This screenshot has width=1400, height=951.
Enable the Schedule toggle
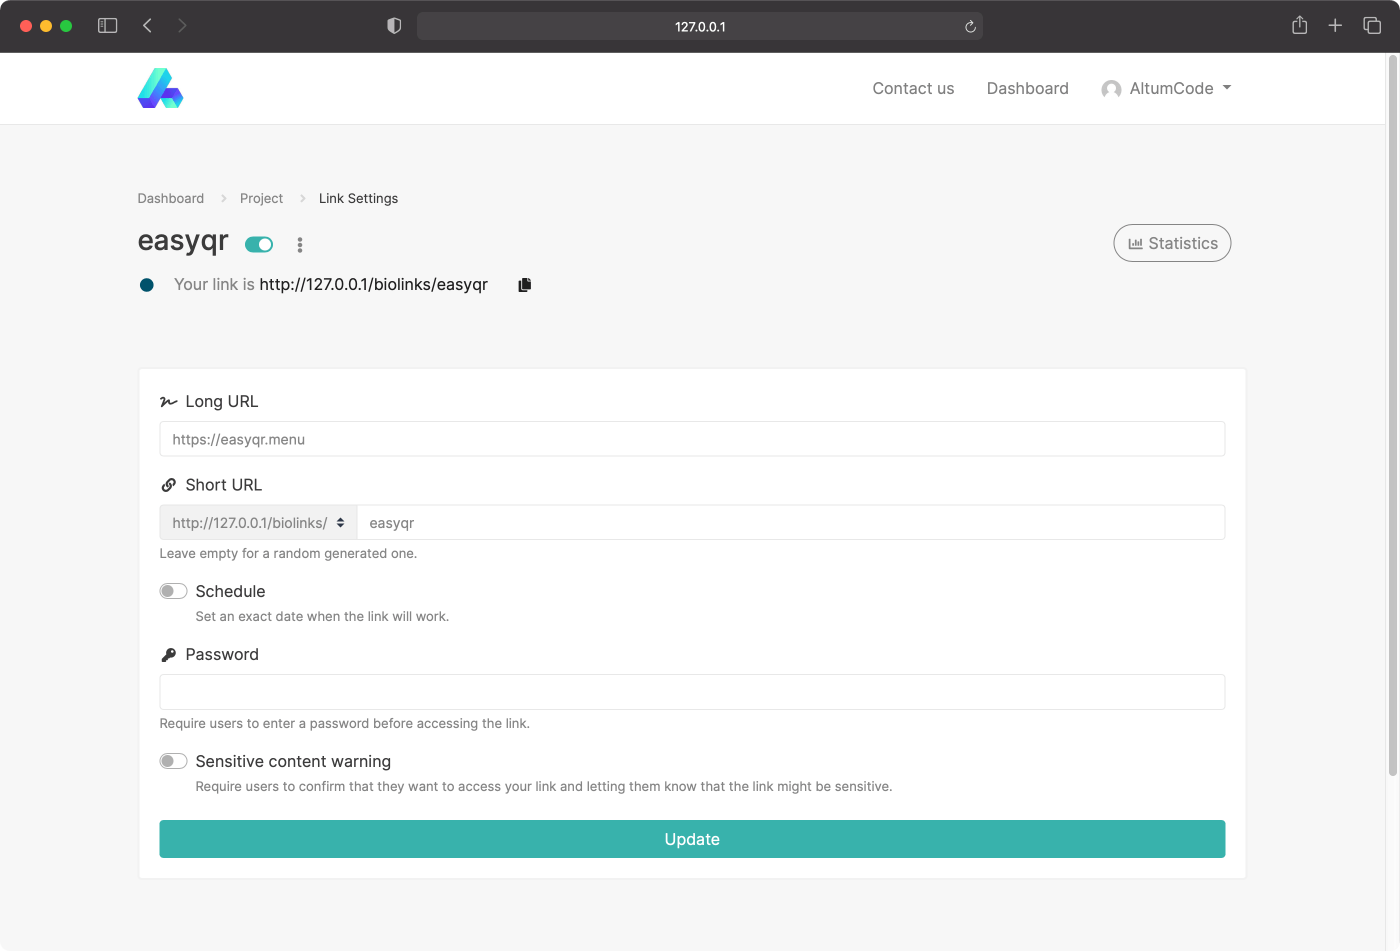coord(173,591)
